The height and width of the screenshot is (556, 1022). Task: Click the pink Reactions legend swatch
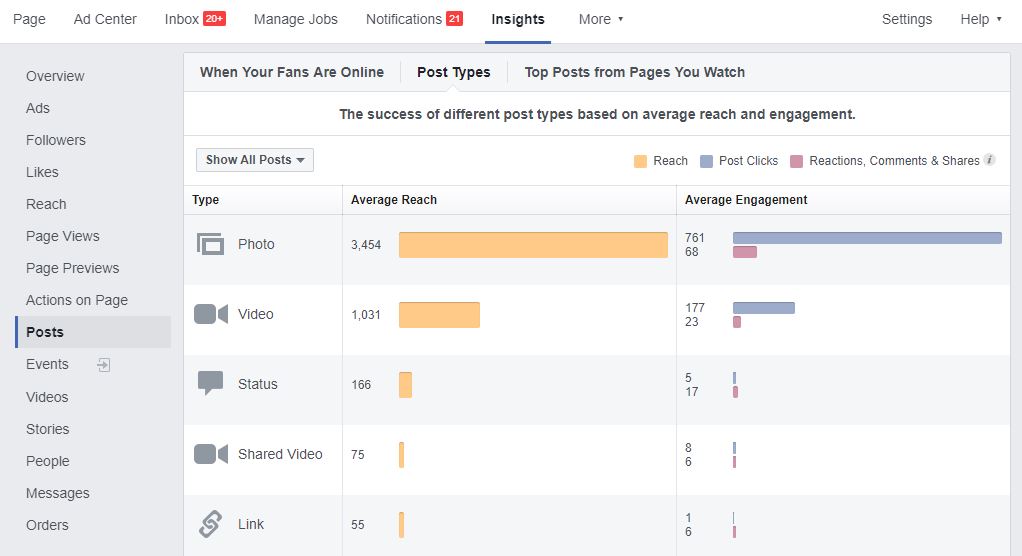(x=796, y=161)
